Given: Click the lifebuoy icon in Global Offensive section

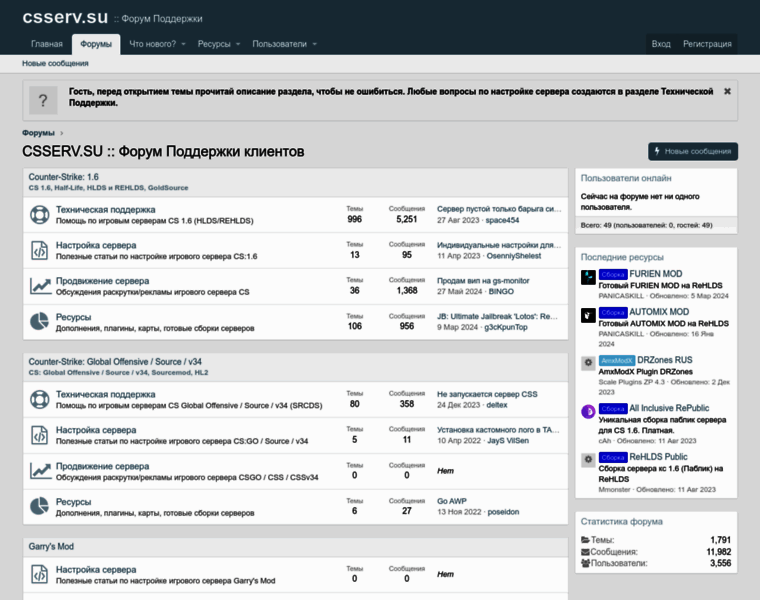Looking at the screenshot, I should point(40,400).
